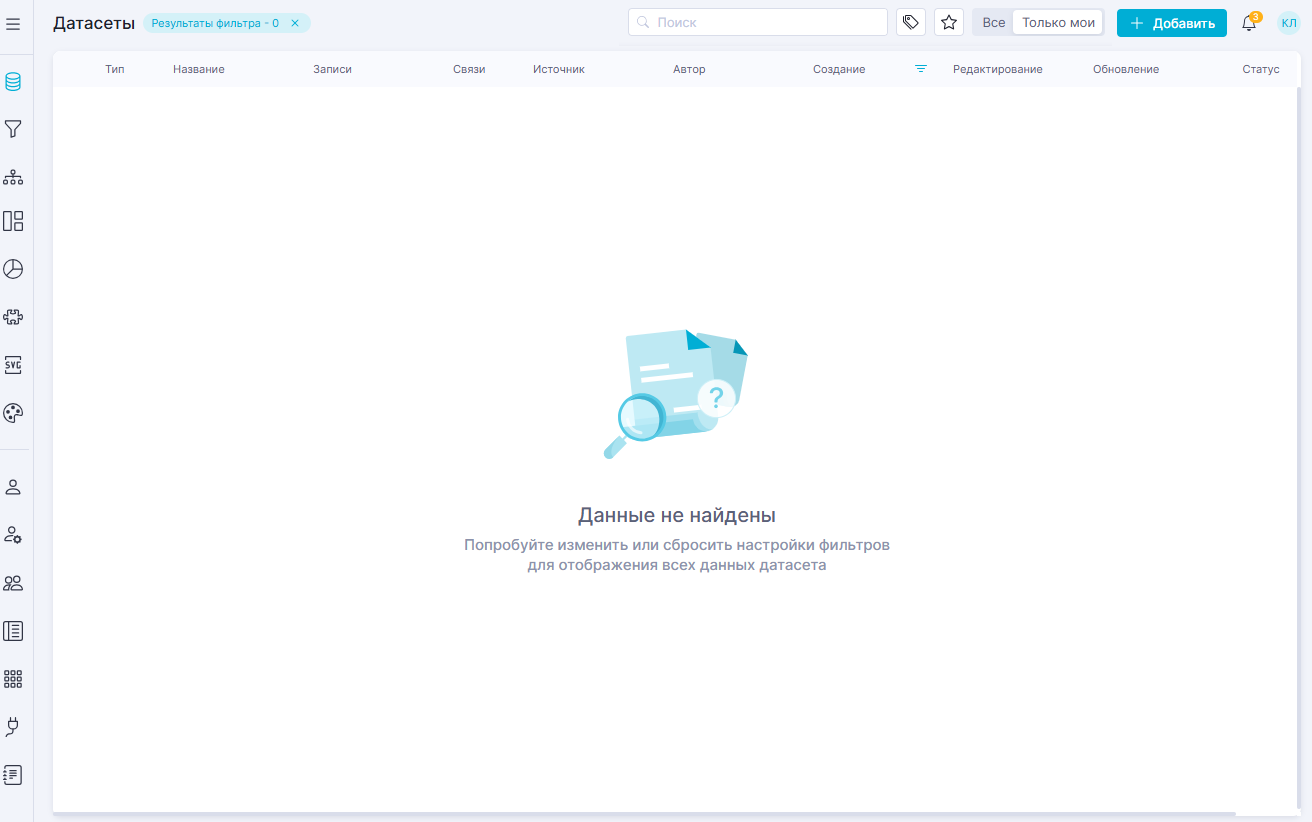The width and height of the screenshot is (1312, 822).
Task: Open the funnel filters sidebar icon
Action: coord(13,129)
